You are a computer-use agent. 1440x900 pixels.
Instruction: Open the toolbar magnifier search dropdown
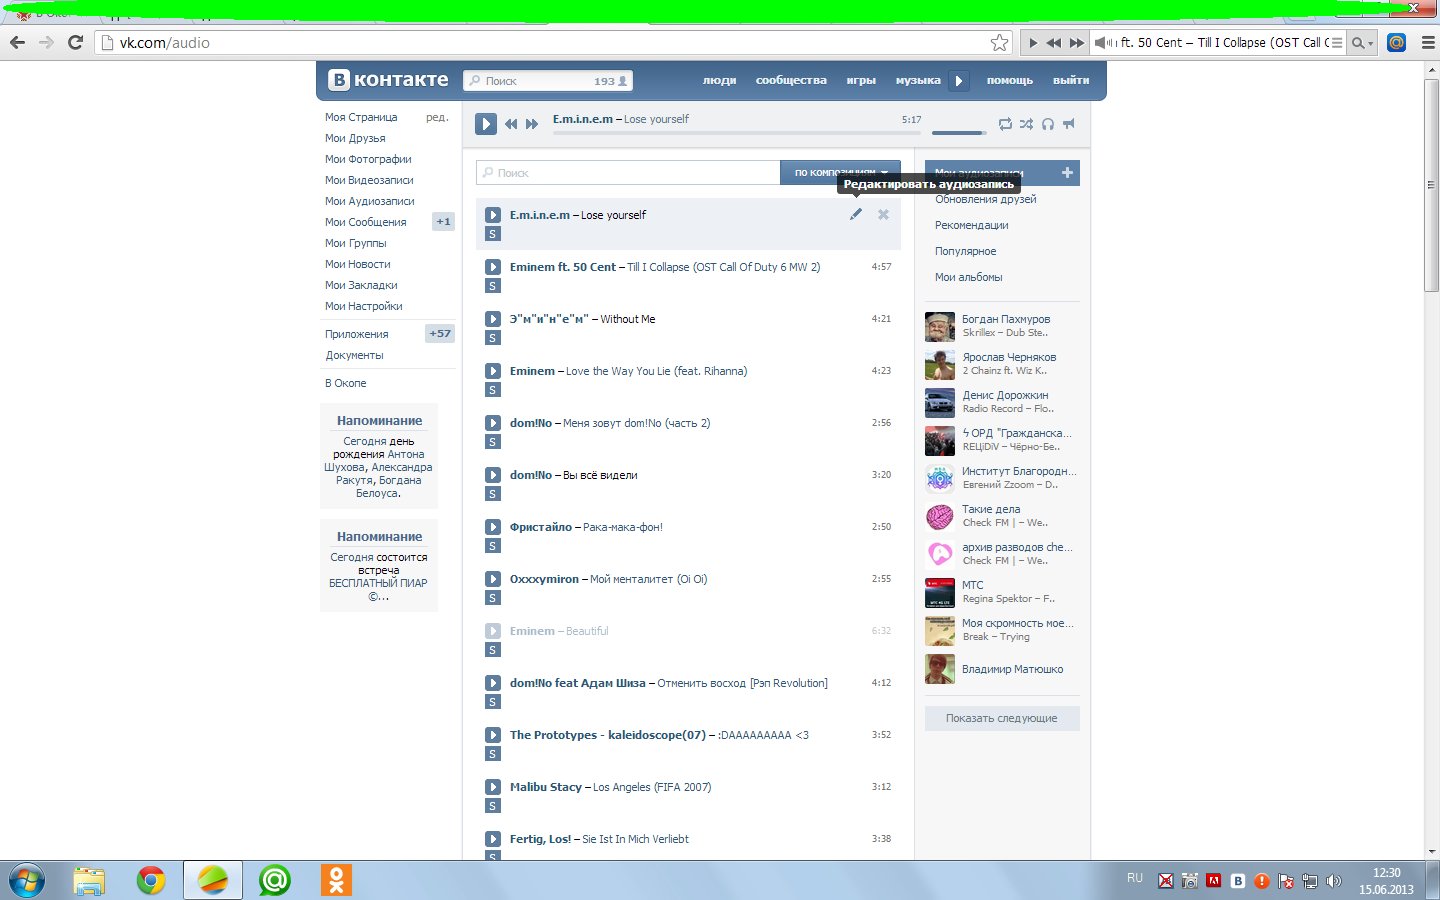click(x=1362, y=43)
